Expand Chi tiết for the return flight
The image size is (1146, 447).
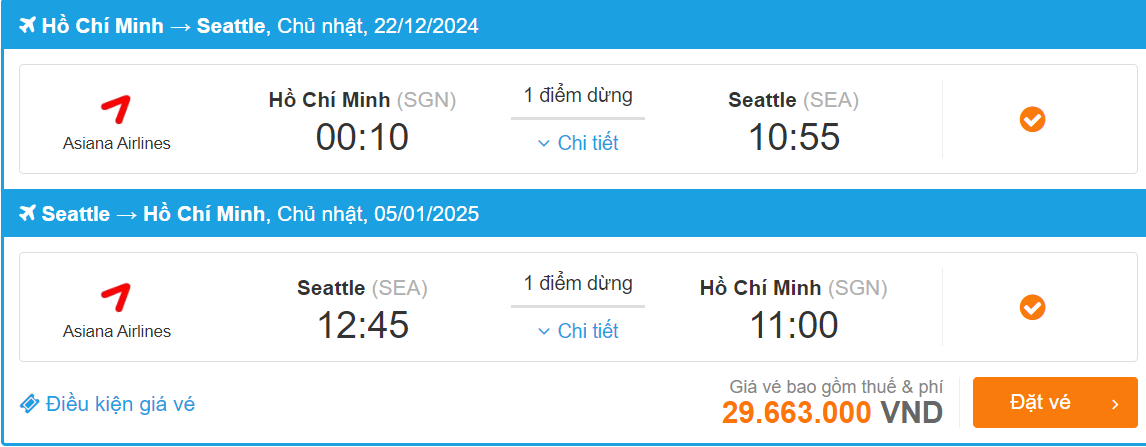587,331
